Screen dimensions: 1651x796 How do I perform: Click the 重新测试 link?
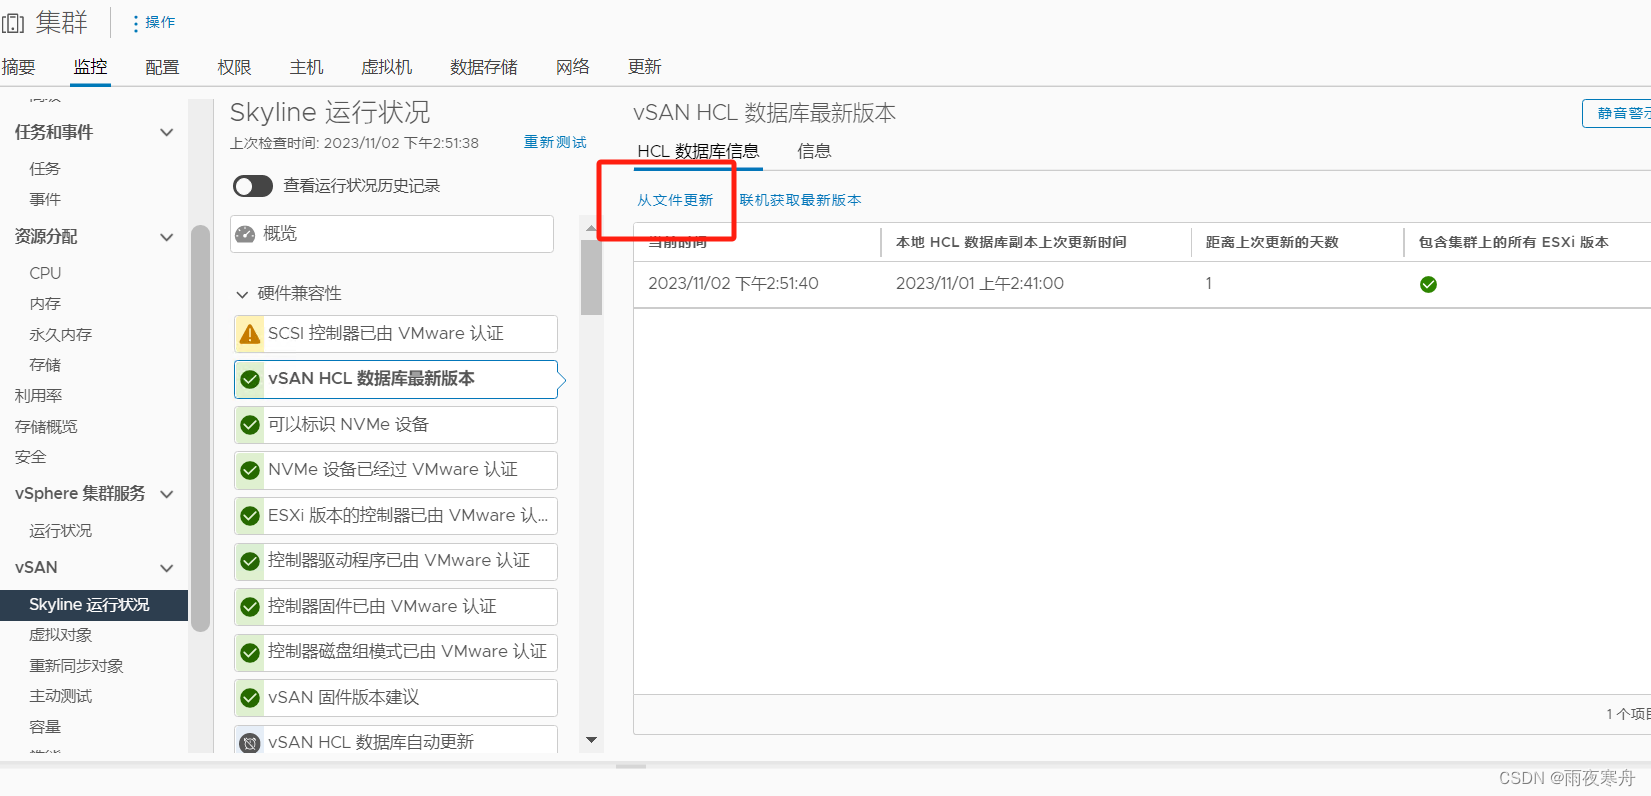555,142
